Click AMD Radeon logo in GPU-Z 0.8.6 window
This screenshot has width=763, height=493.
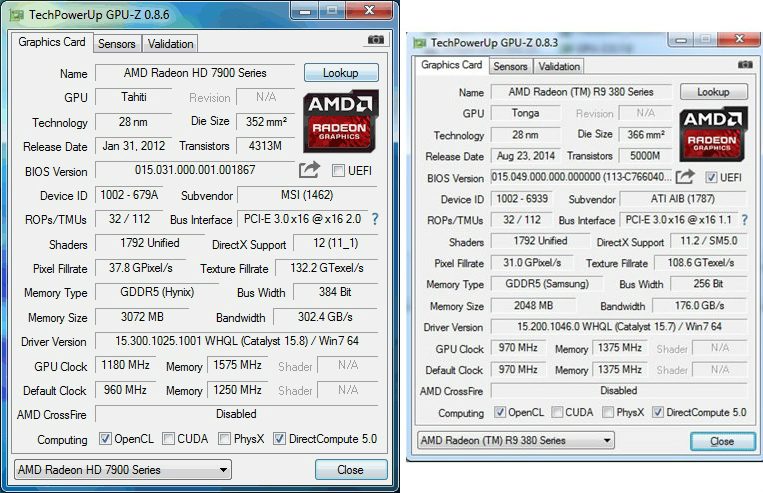pos(341,121)
